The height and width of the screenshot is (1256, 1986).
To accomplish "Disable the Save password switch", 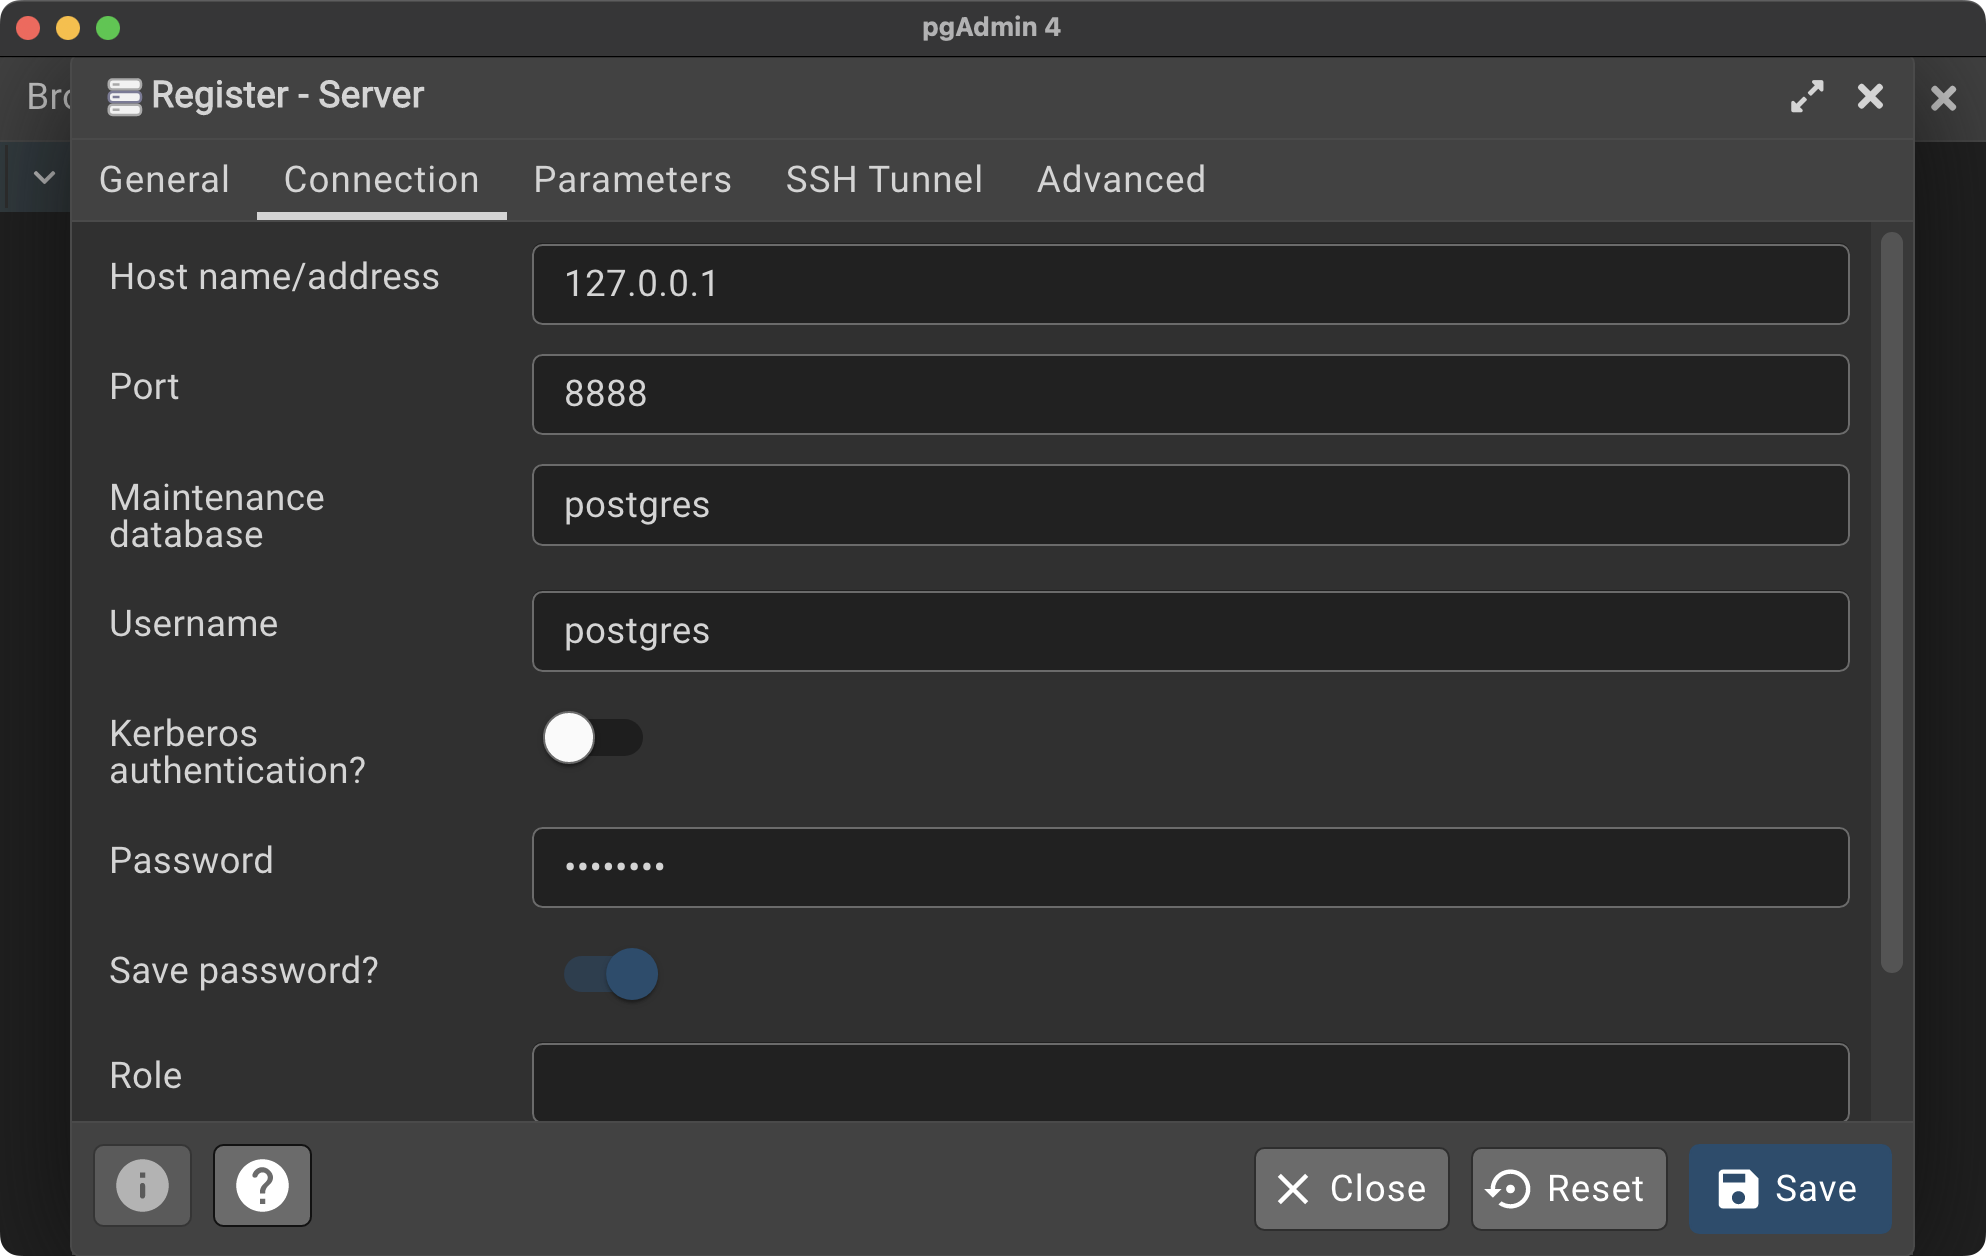I will (611, 974).
